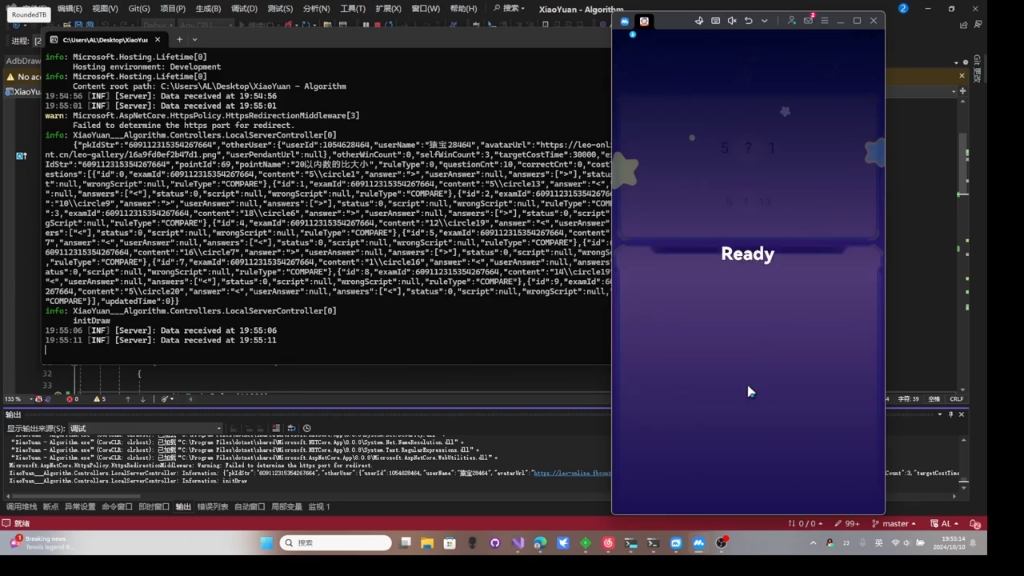Switch to the 监视 1 watch tab
The height and width of the screenshot is (576, 1024).
coord(319,507)
